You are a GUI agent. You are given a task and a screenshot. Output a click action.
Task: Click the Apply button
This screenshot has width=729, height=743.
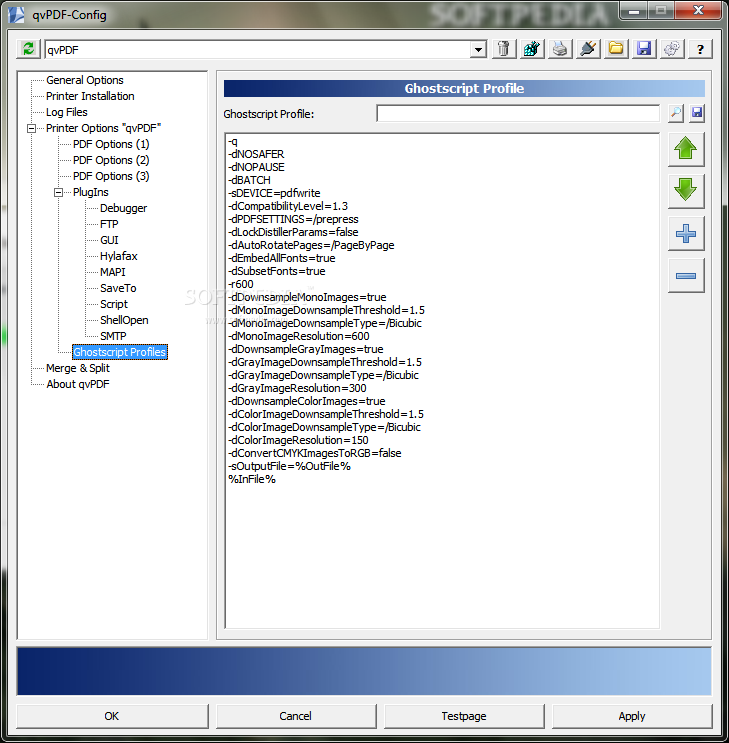[x=632, y=716]
